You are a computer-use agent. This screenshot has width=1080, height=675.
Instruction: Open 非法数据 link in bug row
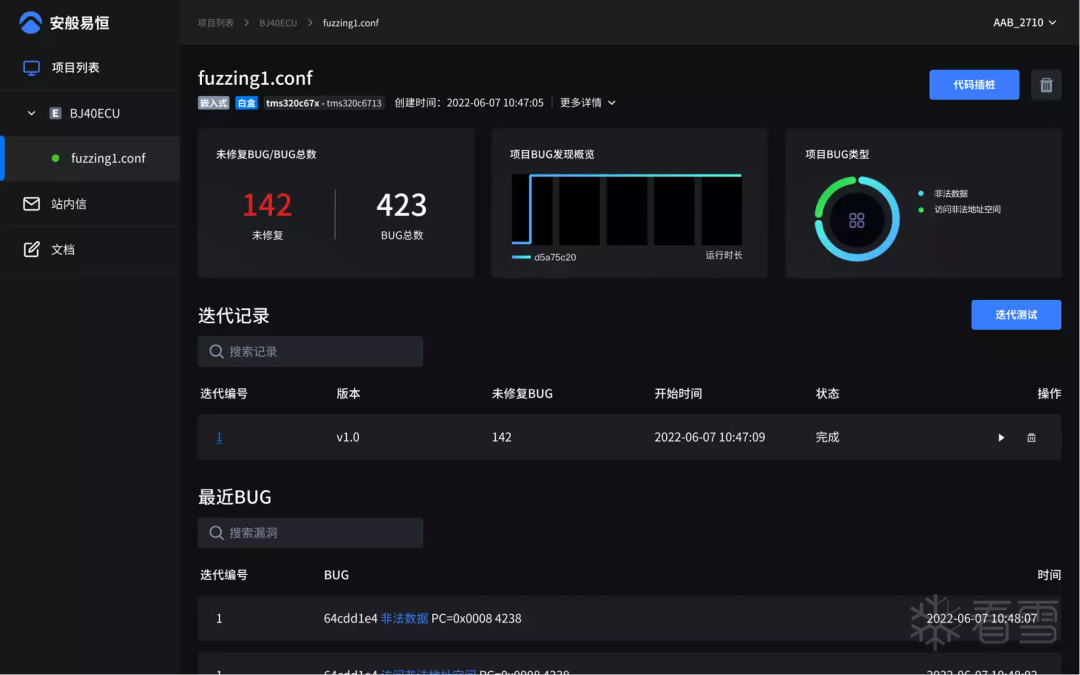[x=404, y=618]
